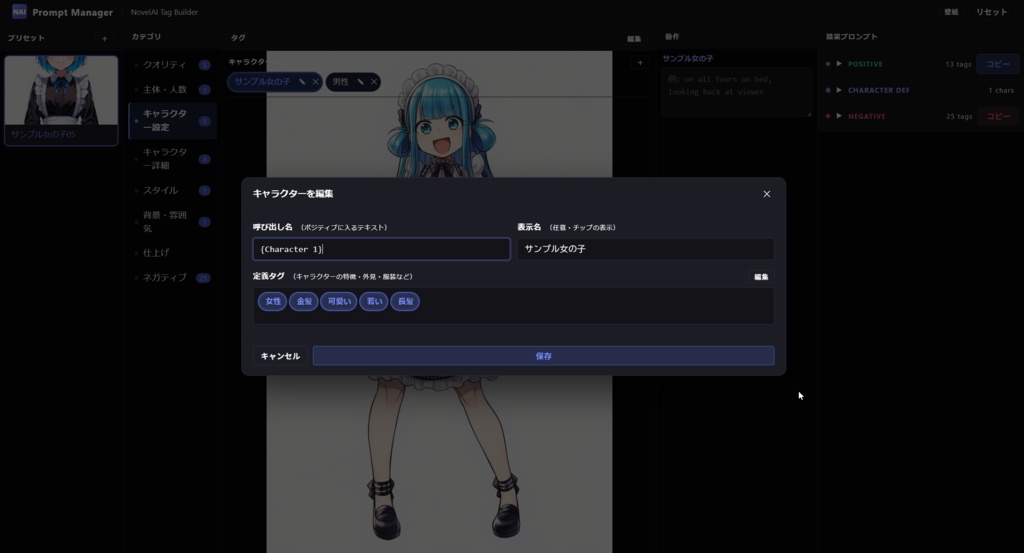Close the キャラクターを編集 dialog with the X
1024x553 pixels.
click(x=767, y=194)
